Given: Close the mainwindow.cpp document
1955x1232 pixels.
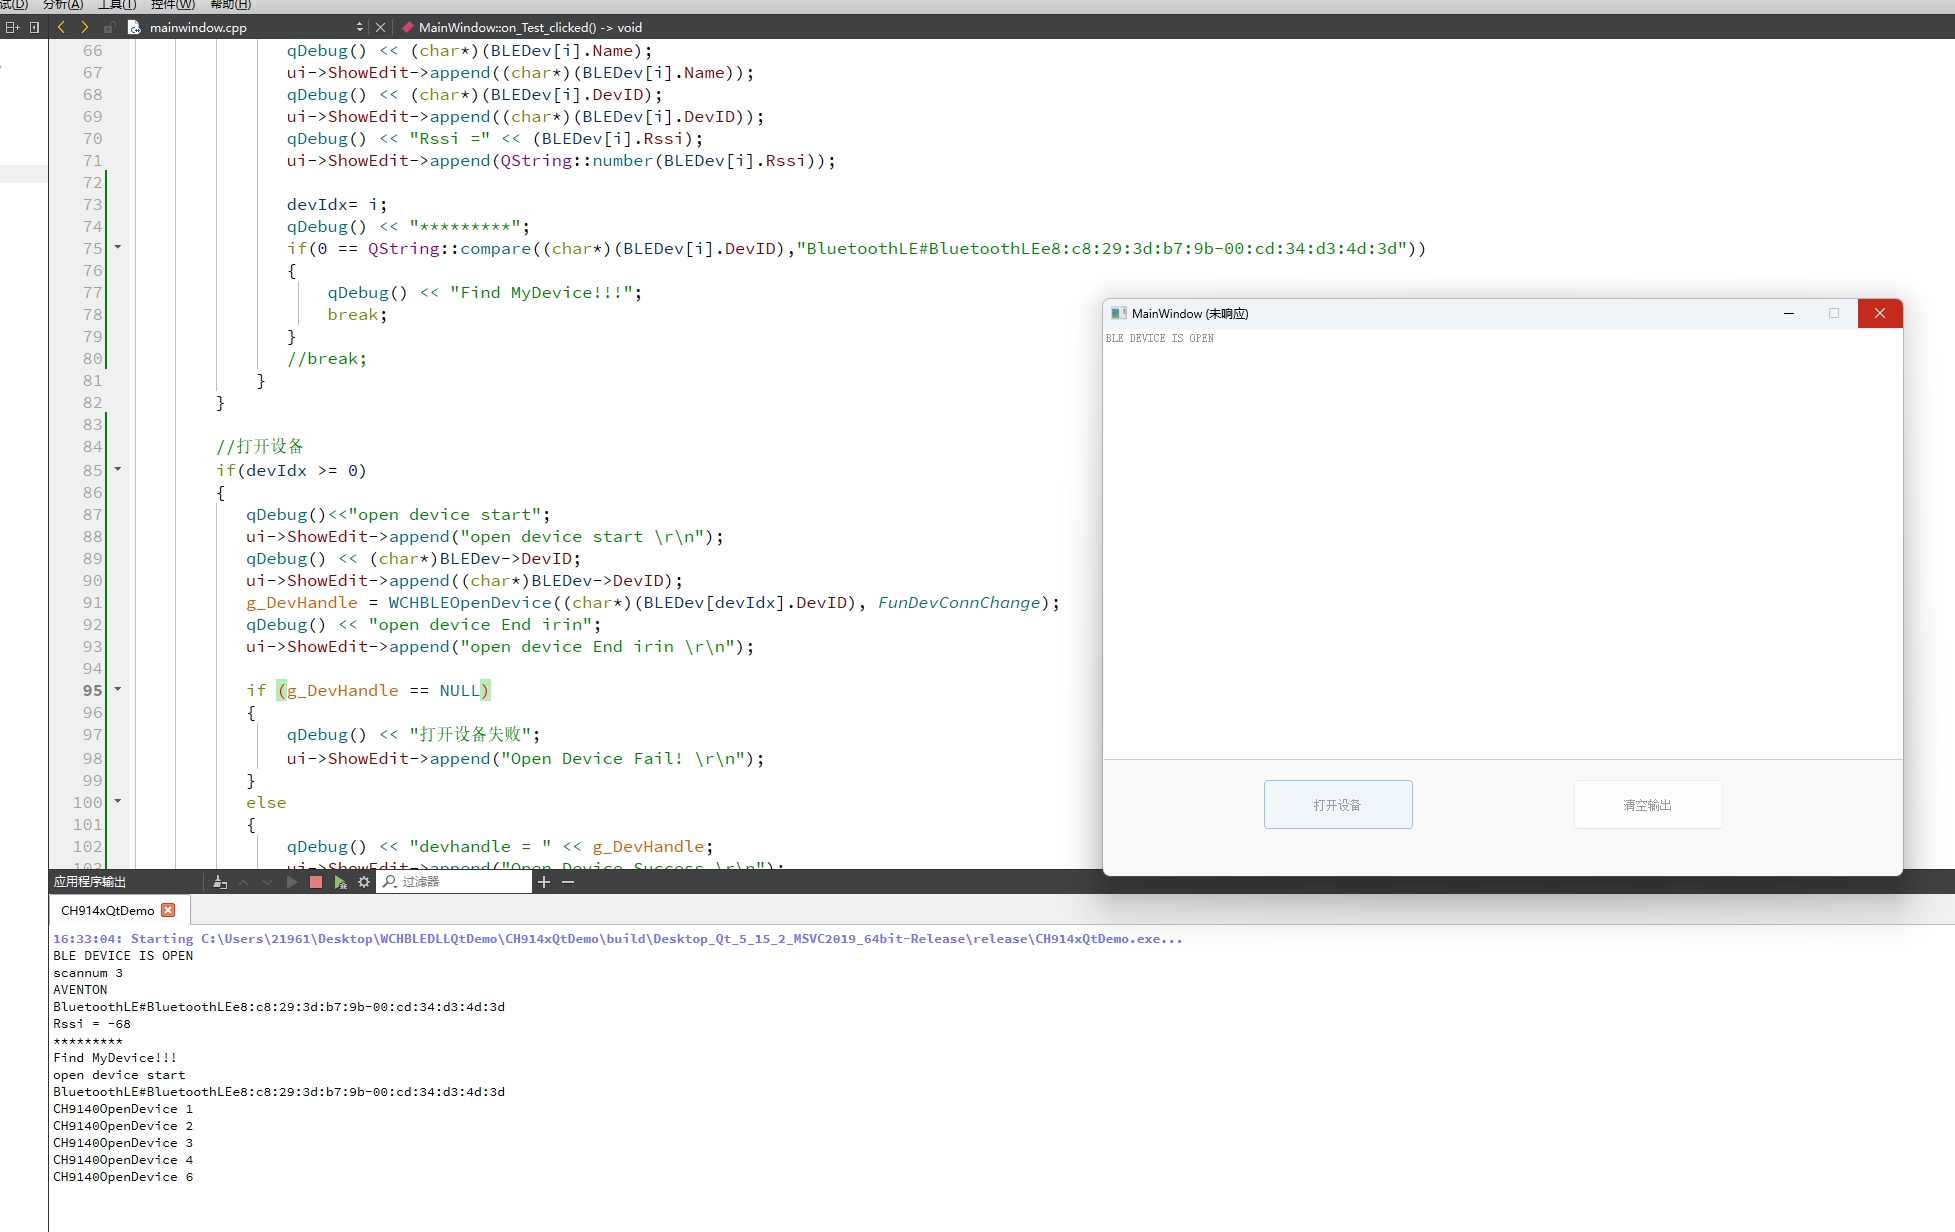Looking at the screenshot, I should (380, 27).
